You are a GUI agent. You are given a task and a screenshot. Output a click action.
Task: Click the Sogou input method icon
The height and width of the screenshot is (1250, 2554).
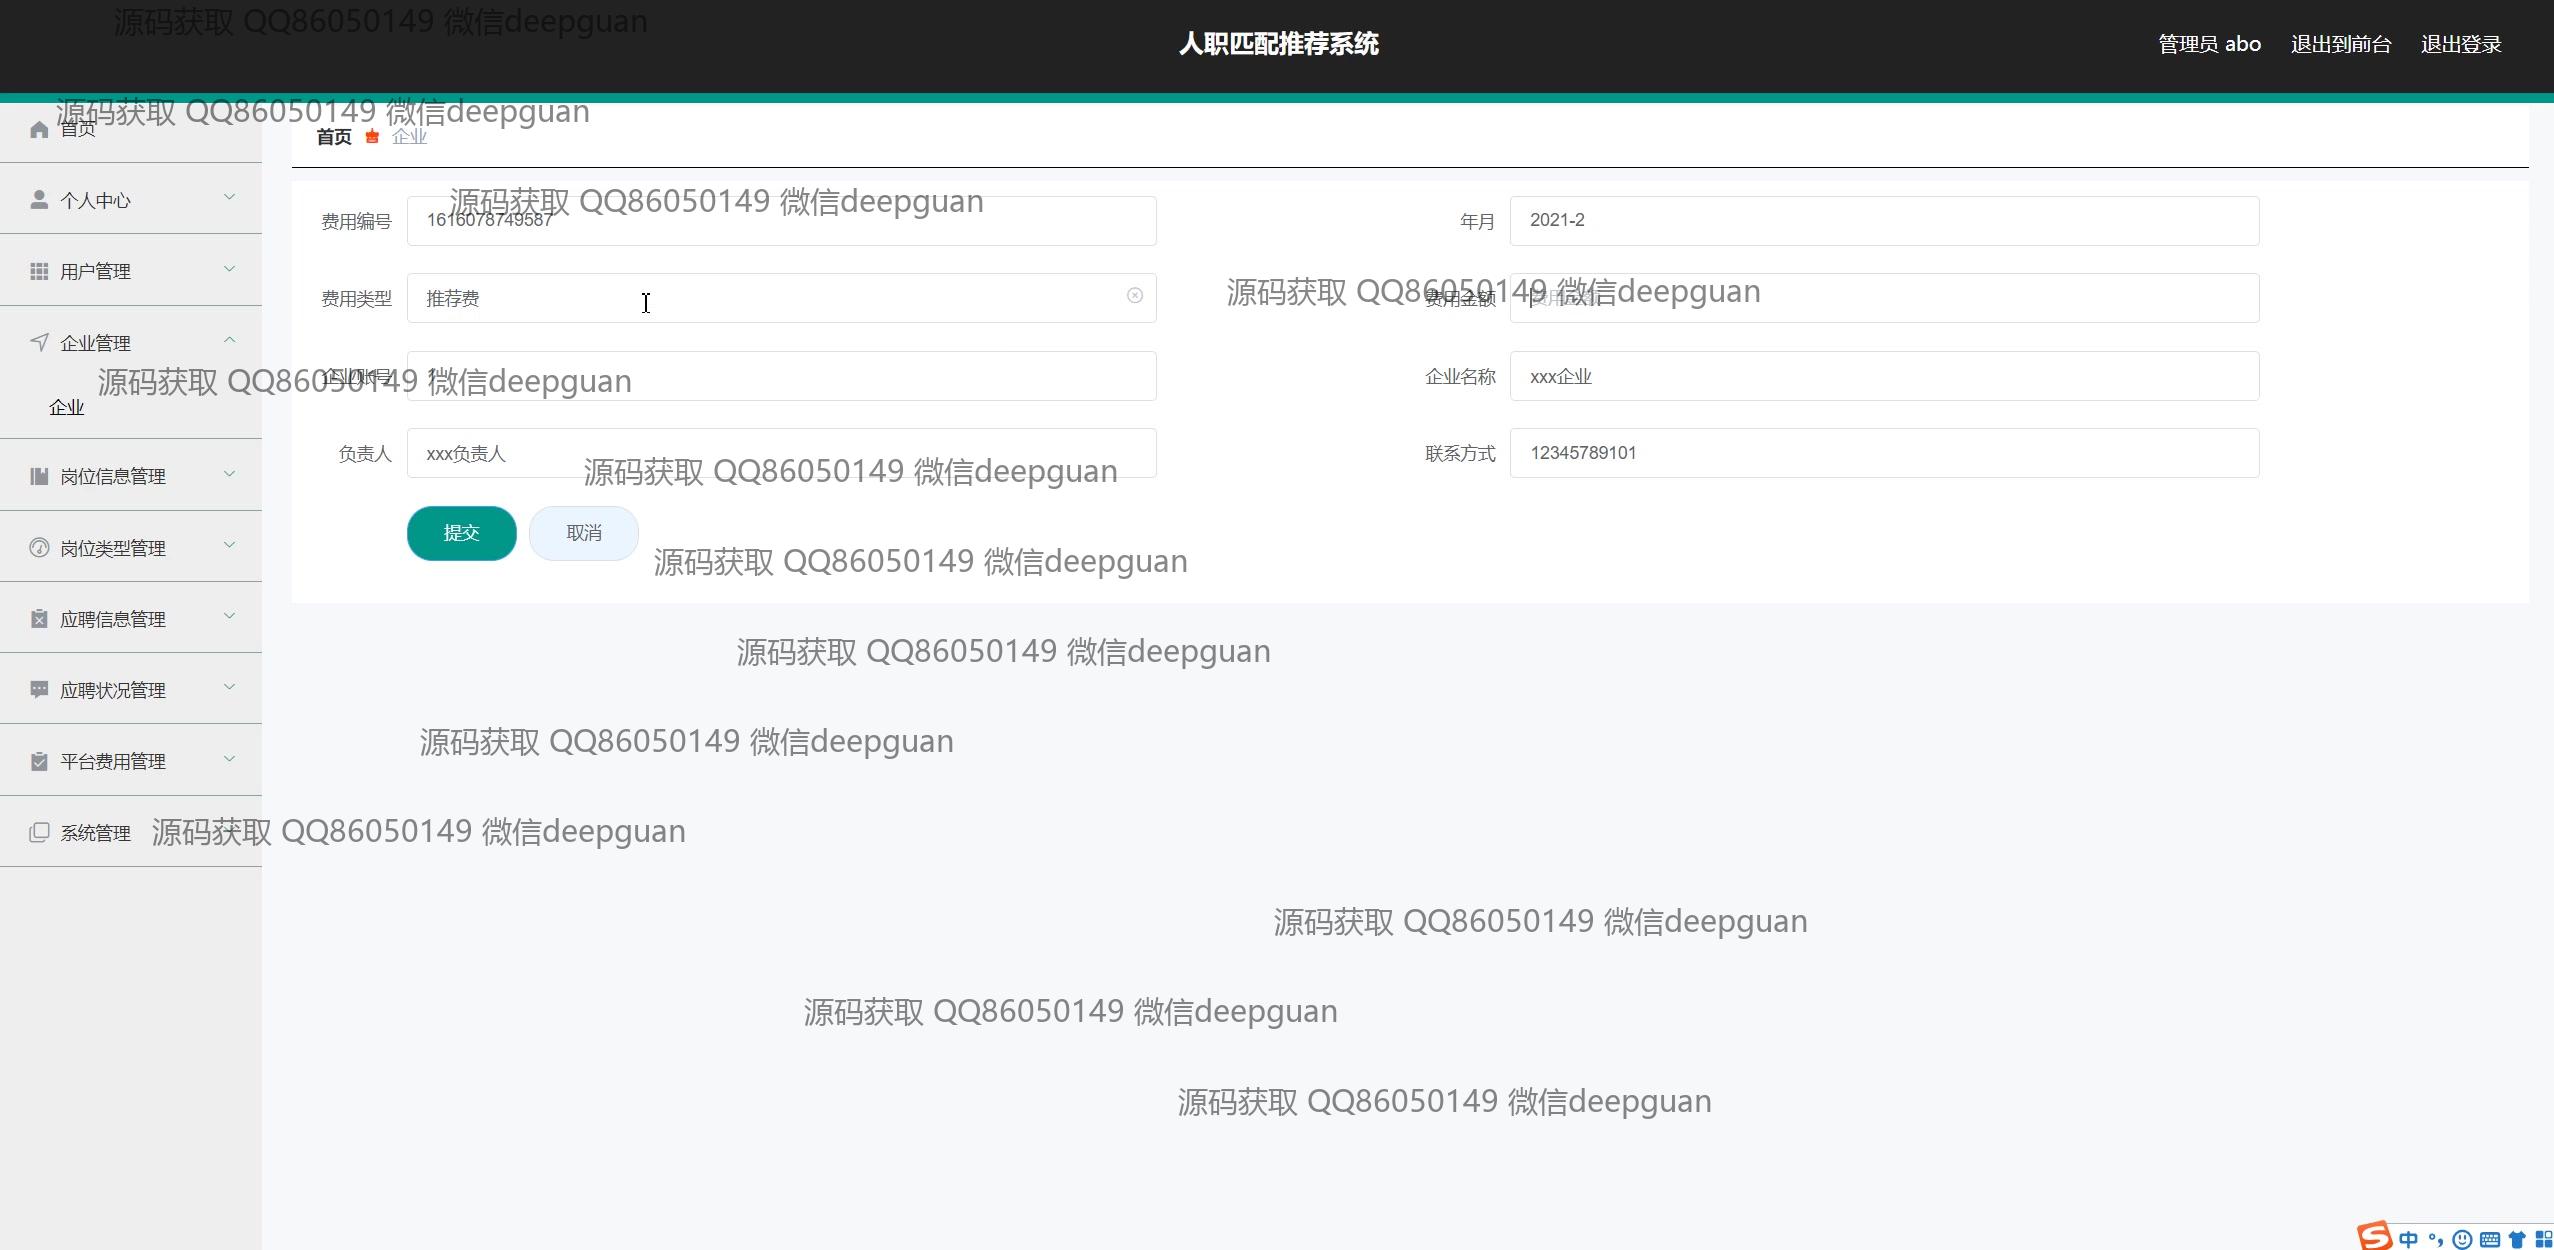[x=2375, y=1236]
